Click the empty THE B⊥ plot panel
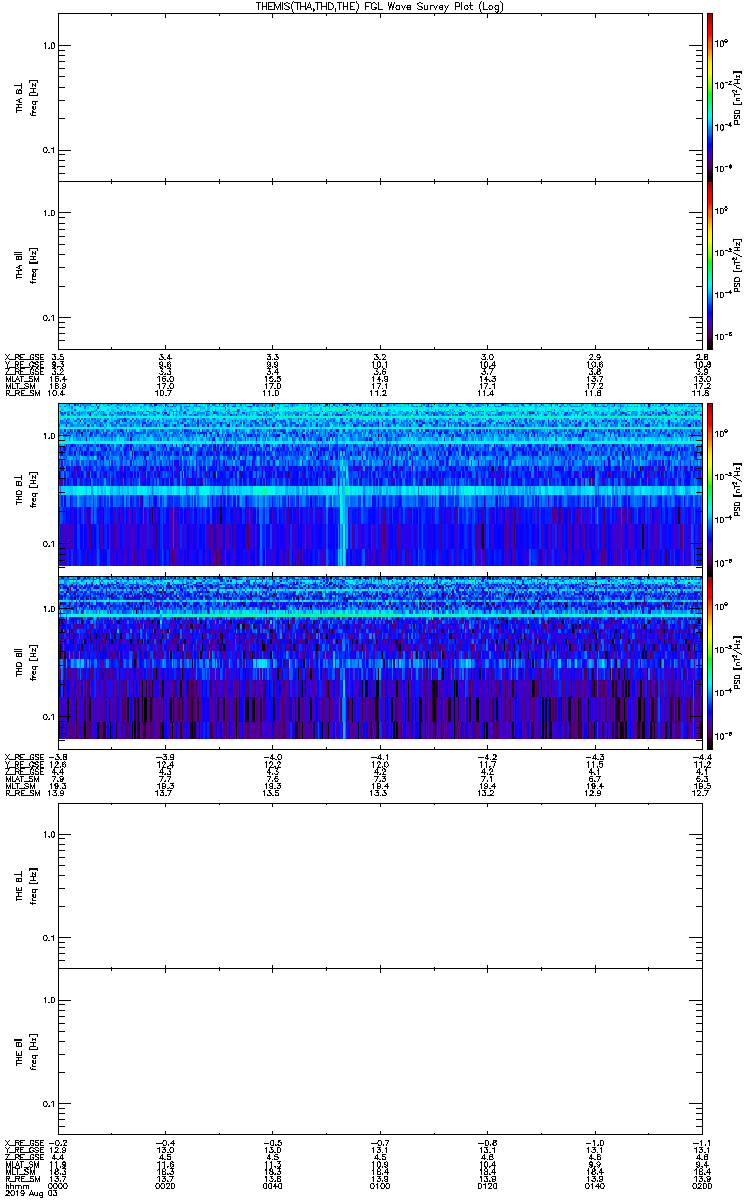 tap(382, 885)
